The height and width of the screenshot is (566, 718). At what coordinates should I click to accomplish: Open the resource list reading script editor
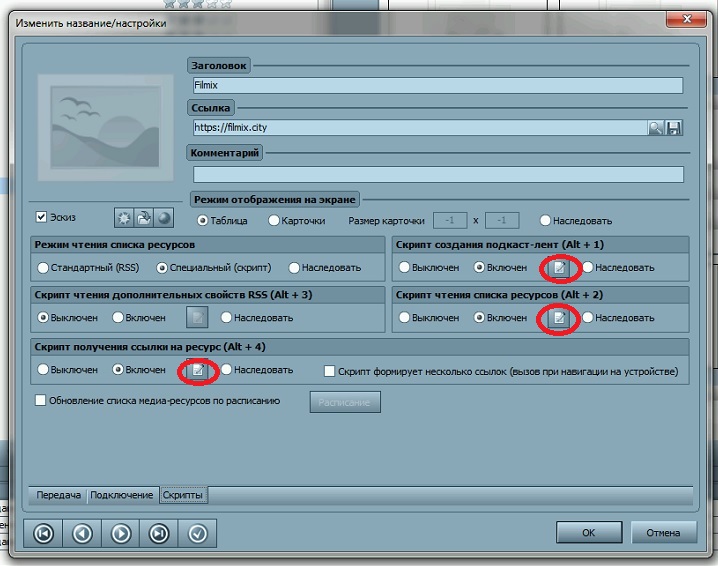(x=561, y=318)
